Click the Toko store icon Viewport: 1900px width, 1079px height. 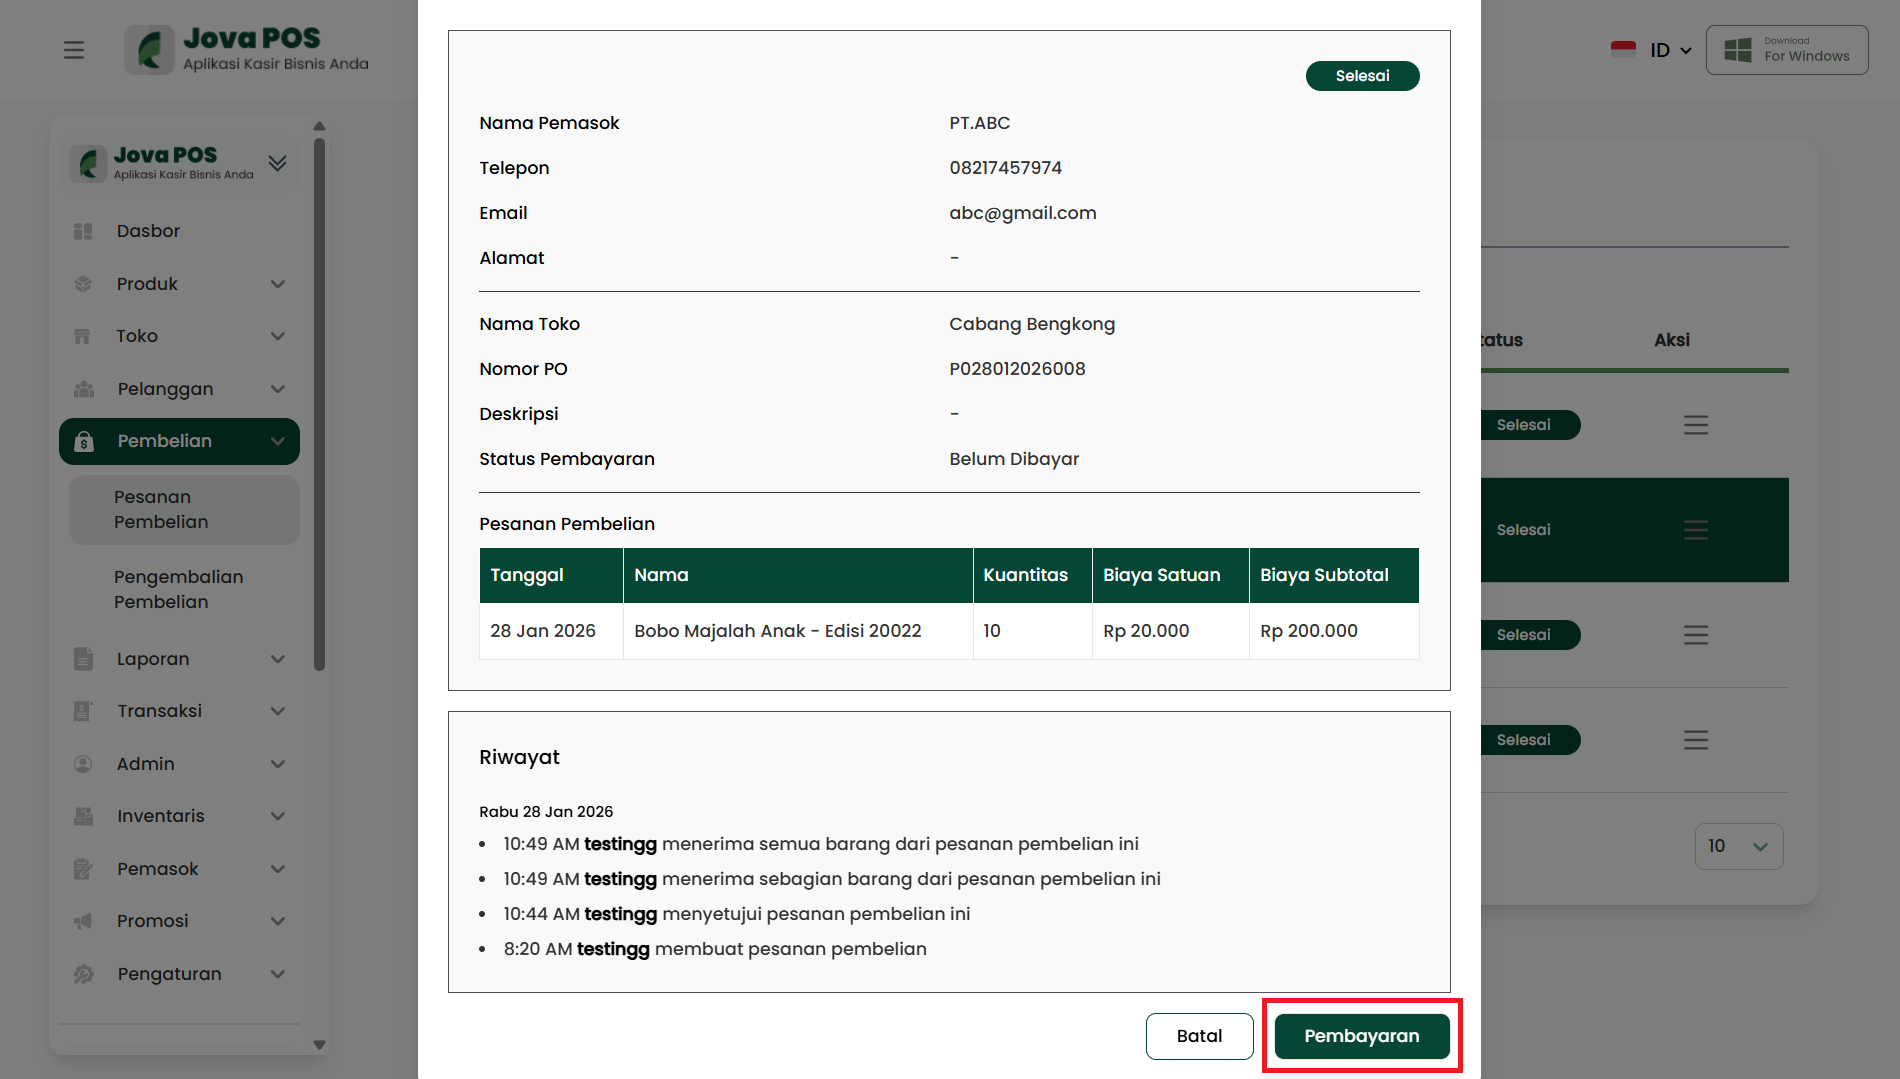coord(83,336)
